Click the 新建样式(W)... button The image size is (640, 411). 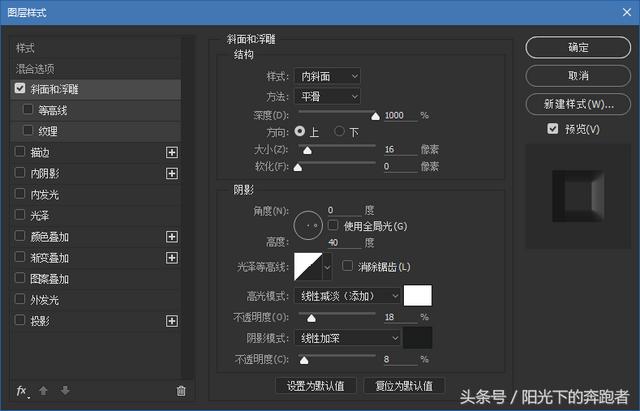pyautogui.click(x=578, y=104)
